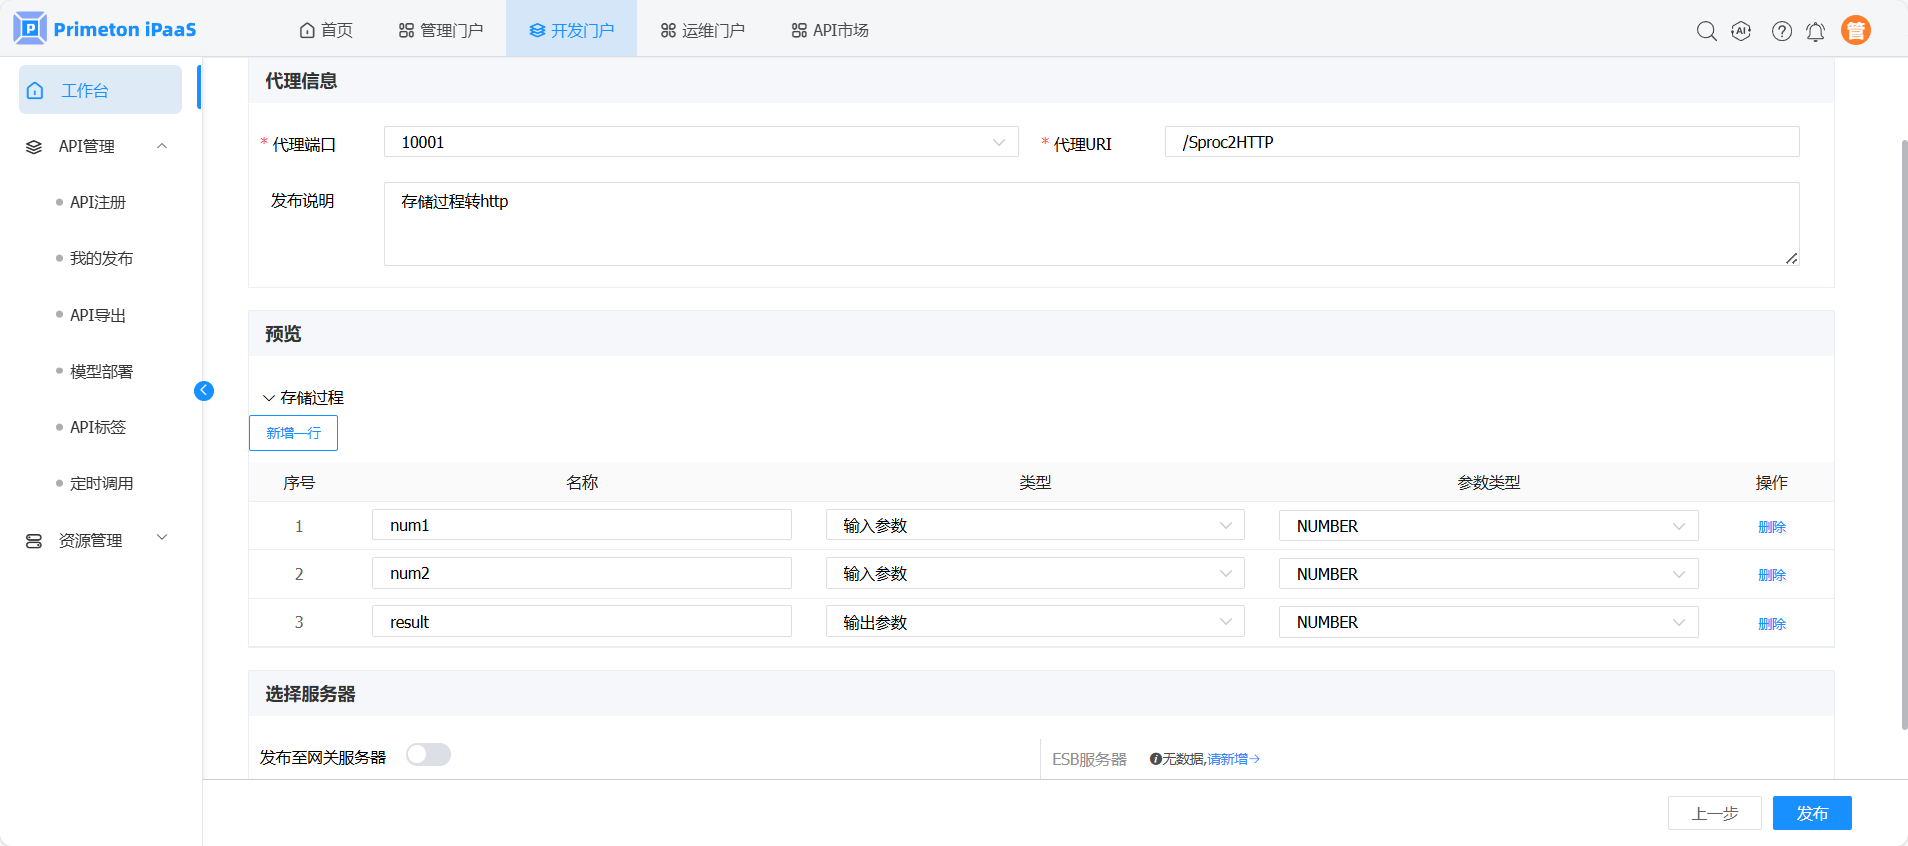Open the notifications bell icon

coord(1815,31)
